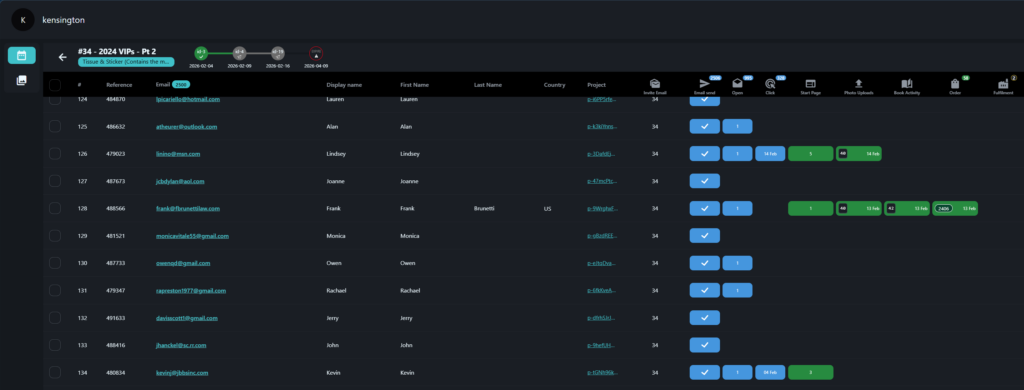The width and height of the screenshot is (1024, 390).
Task: Open email frank@fbrunettilaw.com
Action: pos(187,209)
